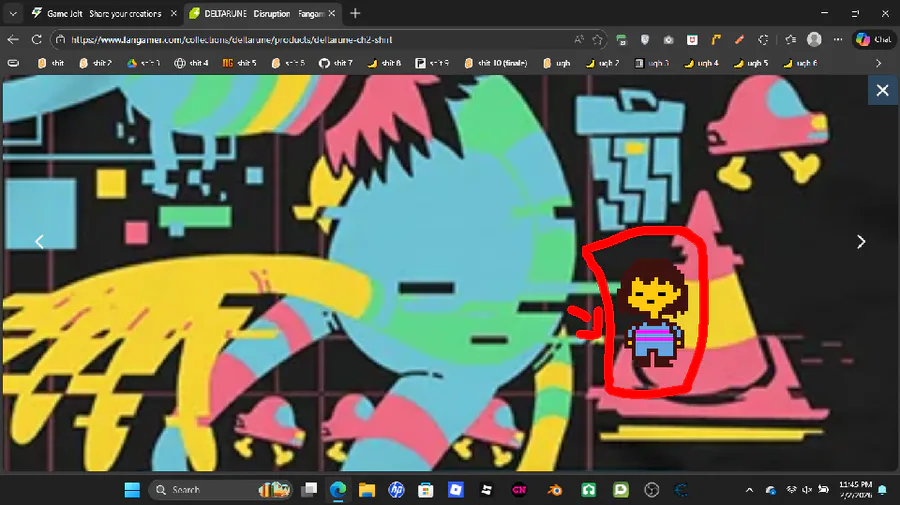Show the previous product image
Viewport: 900px width, 505px height.
click(40, 242)
